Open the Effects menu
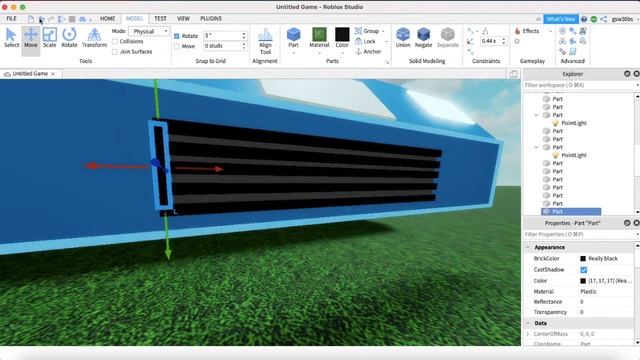The height and width of the screenshot is (360, 640). coord(527,31)
